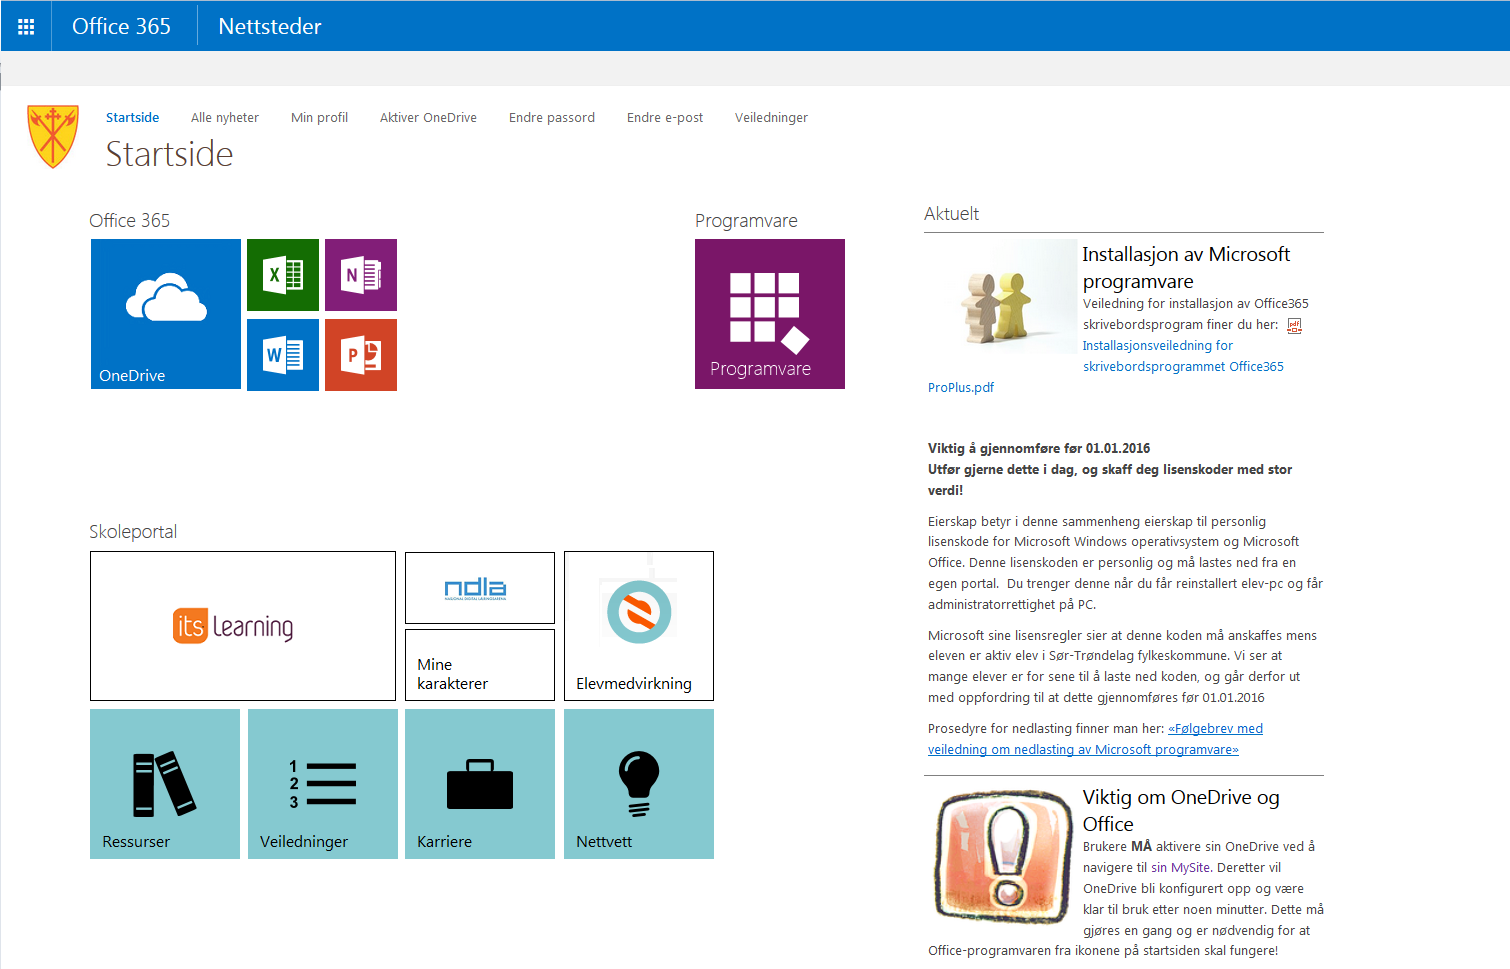Viewport: 1510px width, 969px height.
Task: Open the Karriere briefcase tile
Action: (x=480, y=784)
